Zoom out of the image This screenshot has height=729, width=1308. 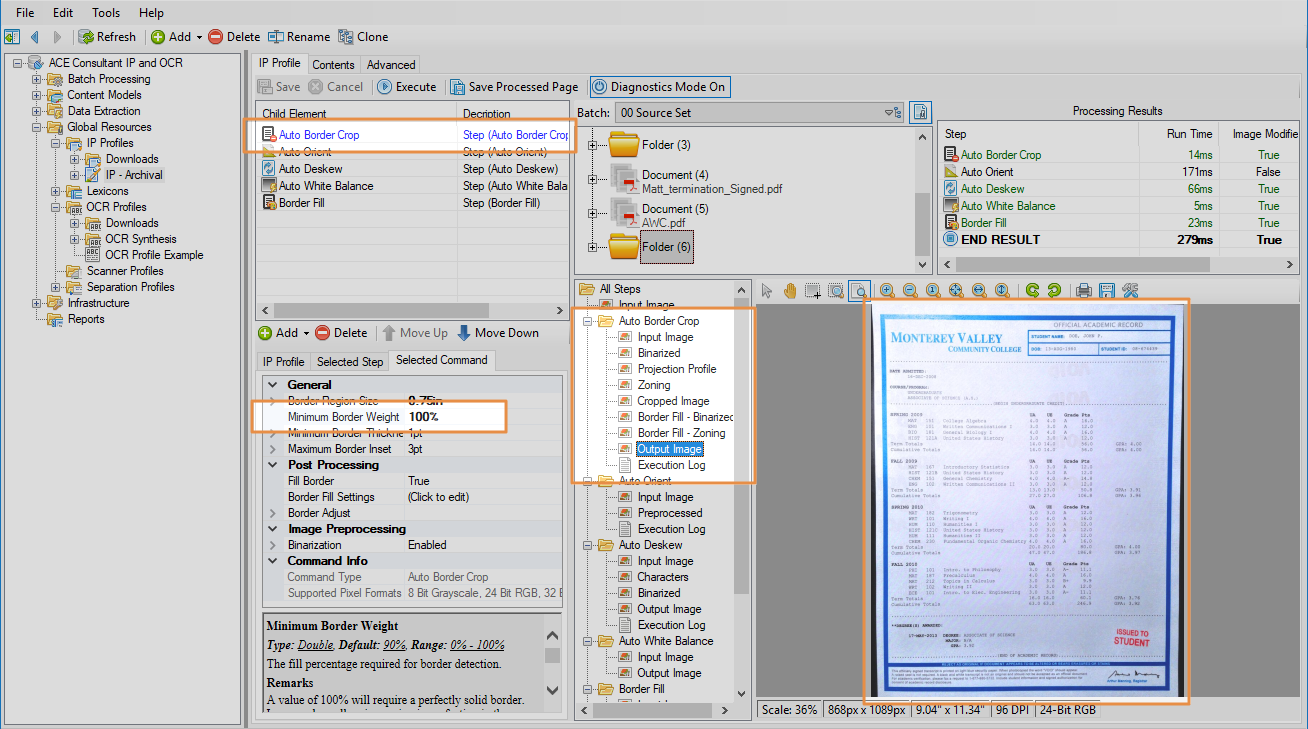click(910, 291)
